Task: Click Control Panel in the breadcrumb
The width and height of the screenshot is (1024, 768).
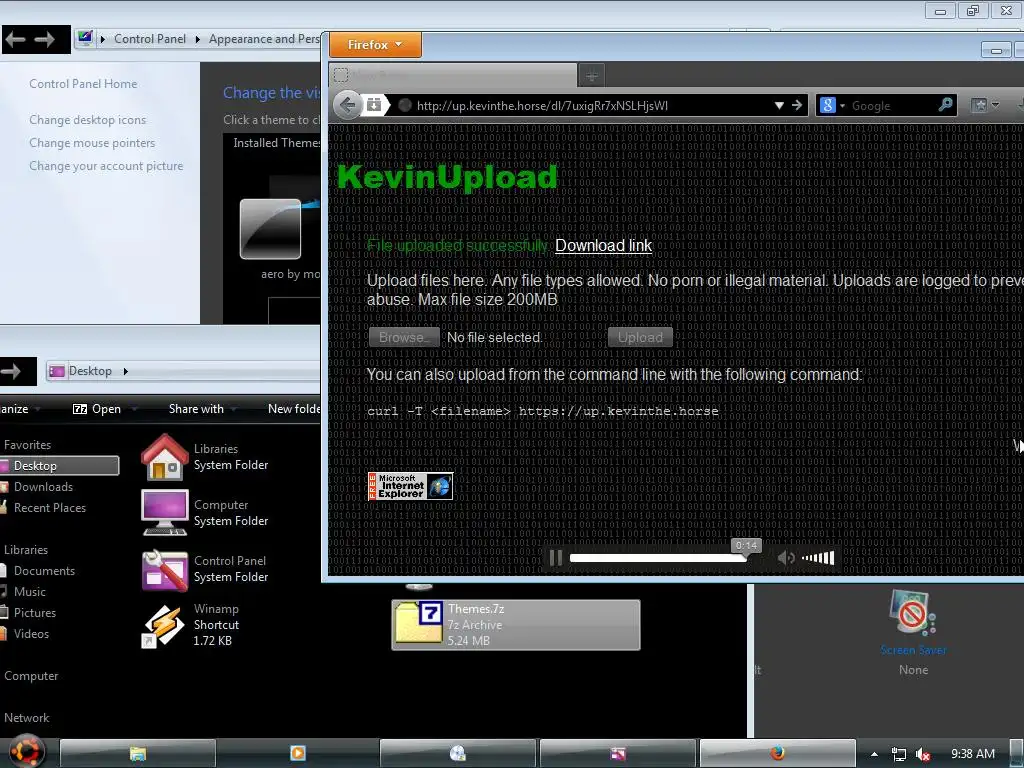Action: (x=150, y=39)
